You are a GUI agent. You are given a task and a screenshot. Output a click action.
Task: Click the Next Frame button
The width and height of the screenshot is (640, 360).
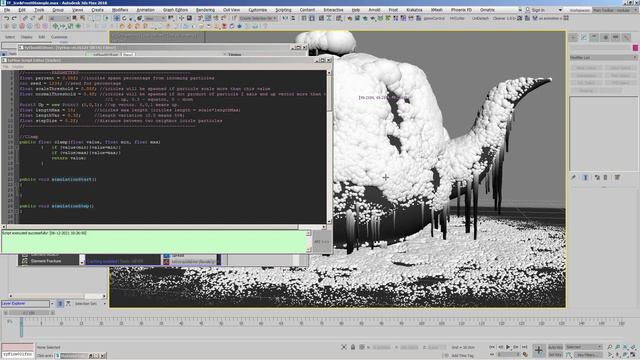pos(516,347)
